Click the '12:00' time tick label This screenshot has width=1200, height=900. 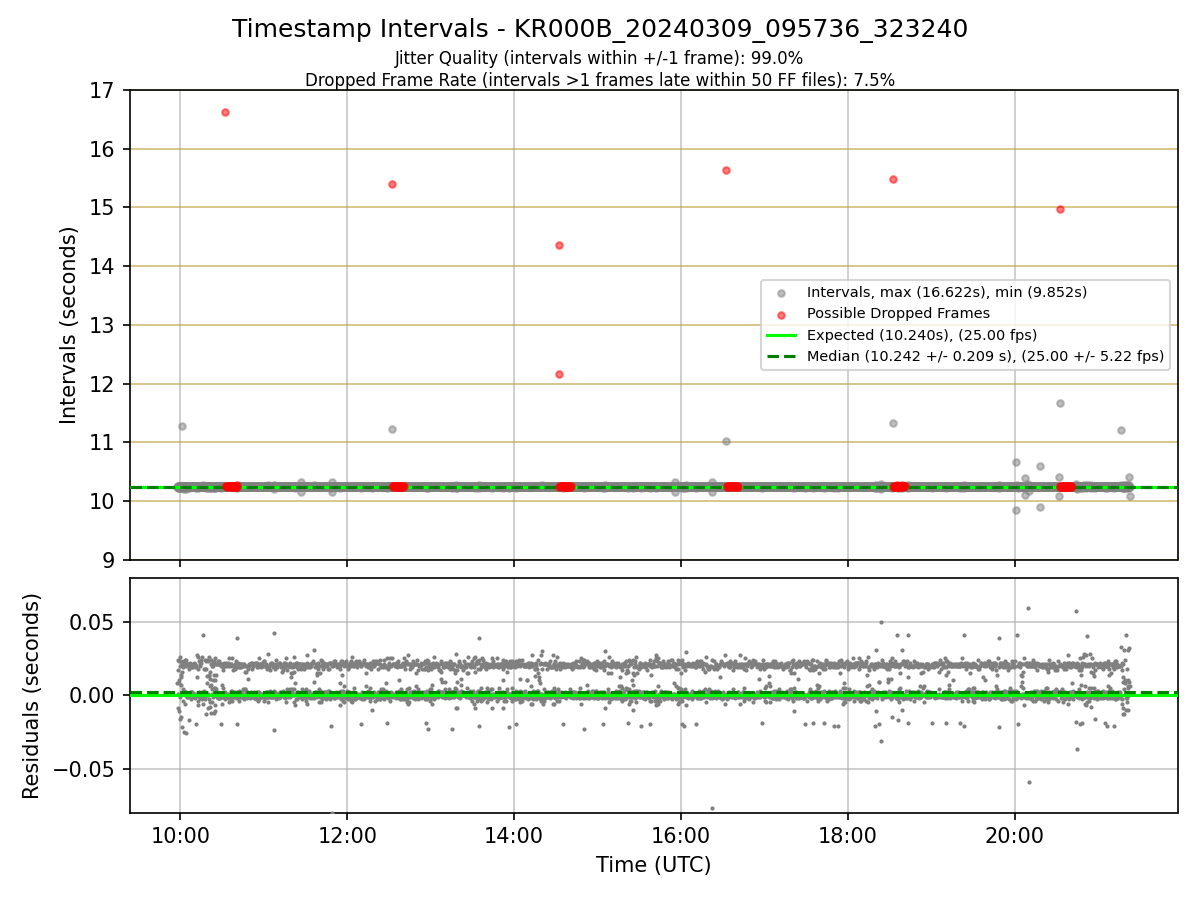click(347, 836)
